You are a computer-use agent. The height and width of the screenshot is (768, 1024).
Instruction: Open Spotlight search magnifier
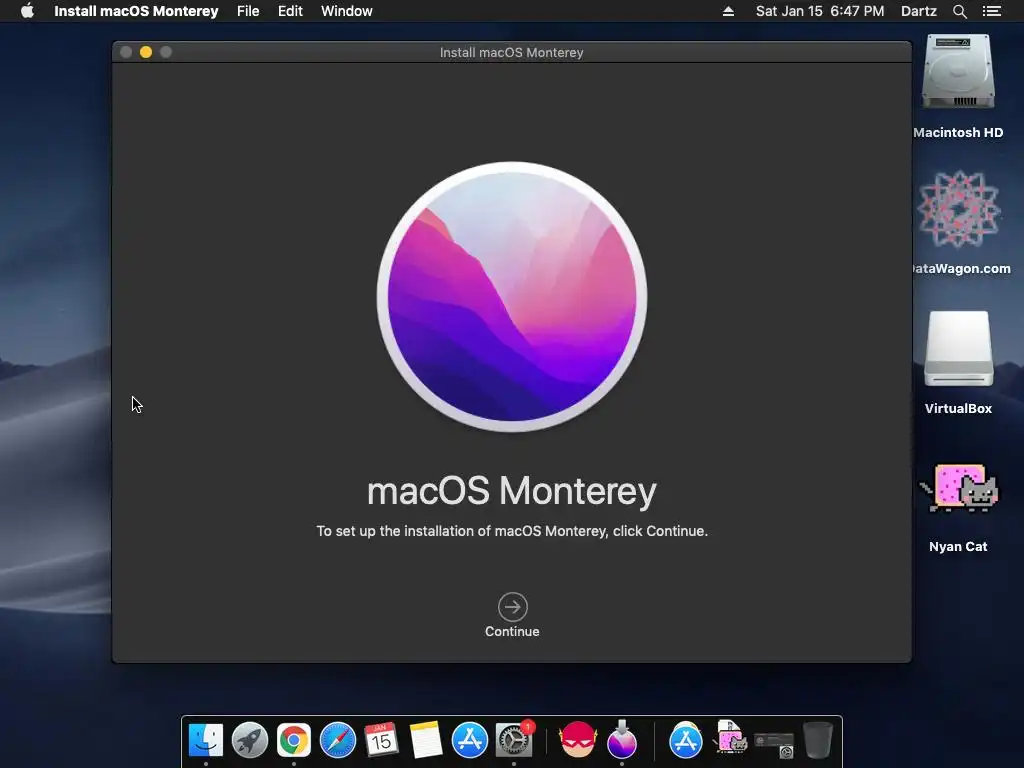[959, 11]
